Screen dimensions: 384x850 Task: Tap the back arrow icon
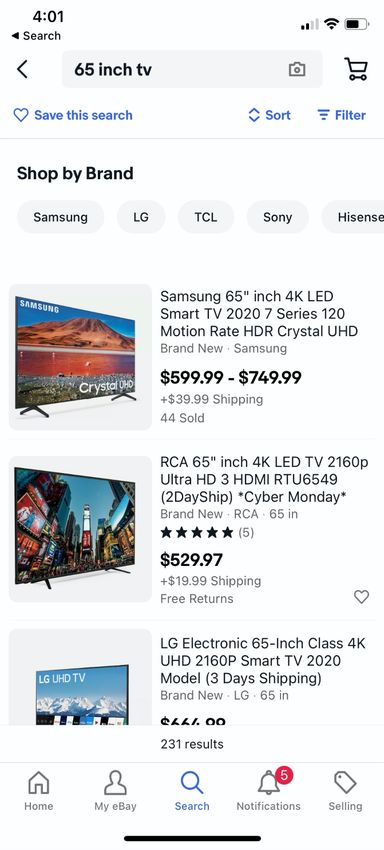click(22, 69)
